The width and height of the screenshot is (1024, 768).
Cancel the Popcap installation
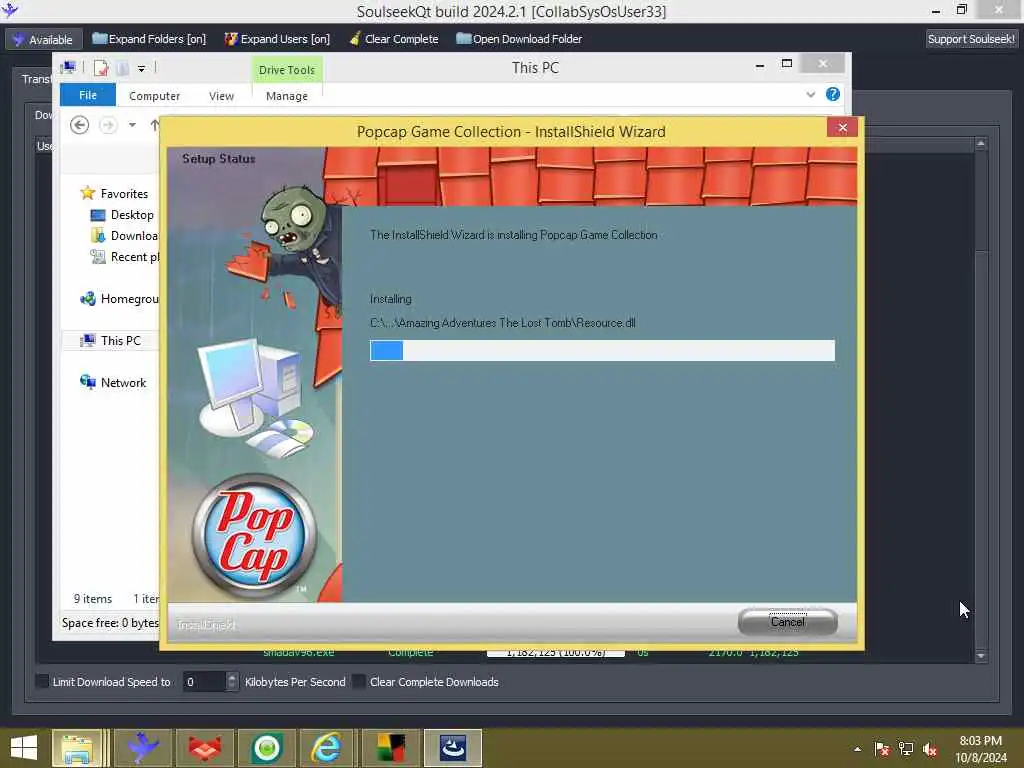(x=788, y=622)
